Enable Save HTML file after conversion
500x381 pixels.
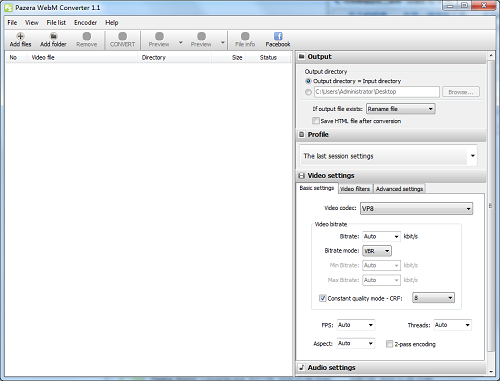(x=316, y=121)
